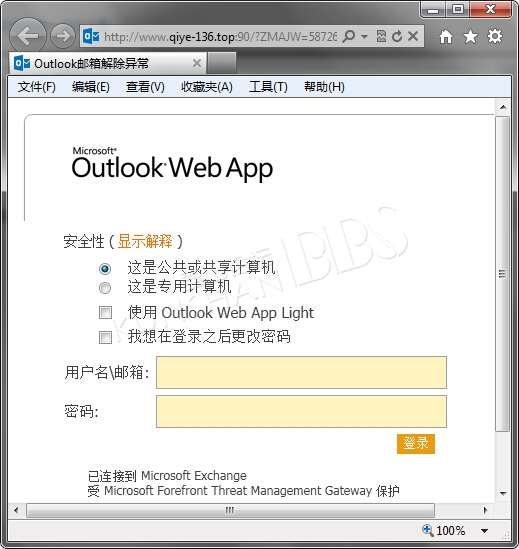This screenshot has width=519, height=549.
Task: Select 这是专用计算机 radio option
Action: pos(105,288)
